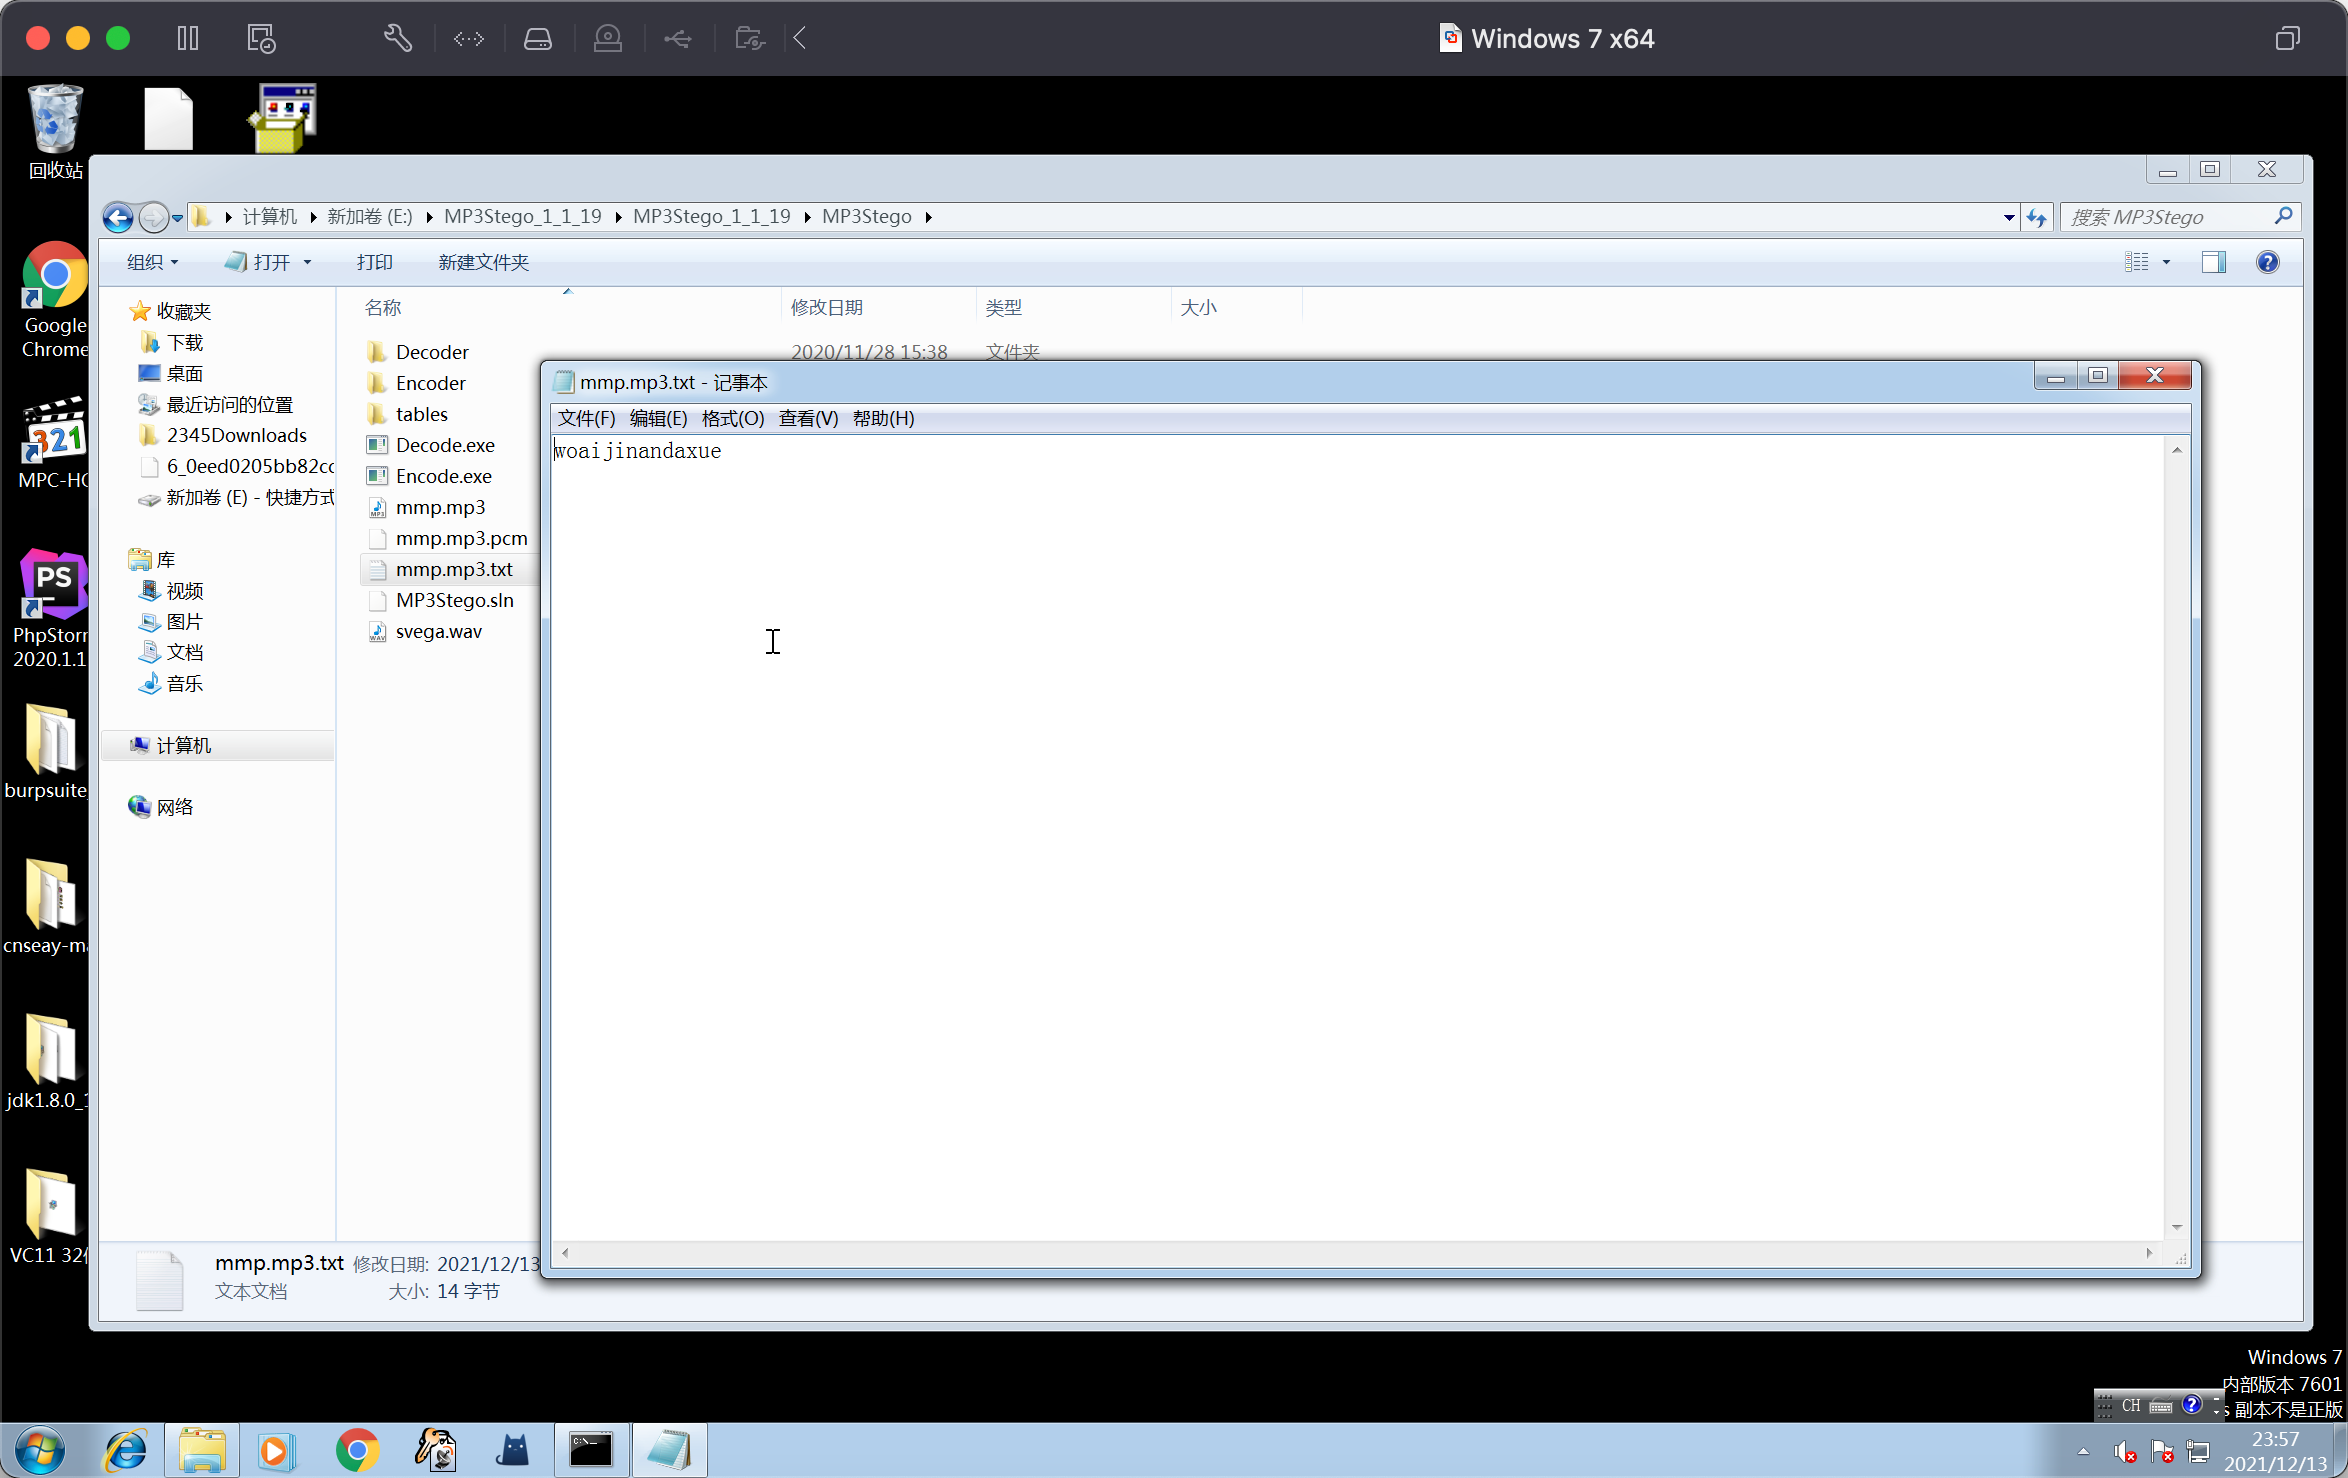Select 下载 in the favorites sidebar
Viewport: 2348px width, 1478px height.
173,343
